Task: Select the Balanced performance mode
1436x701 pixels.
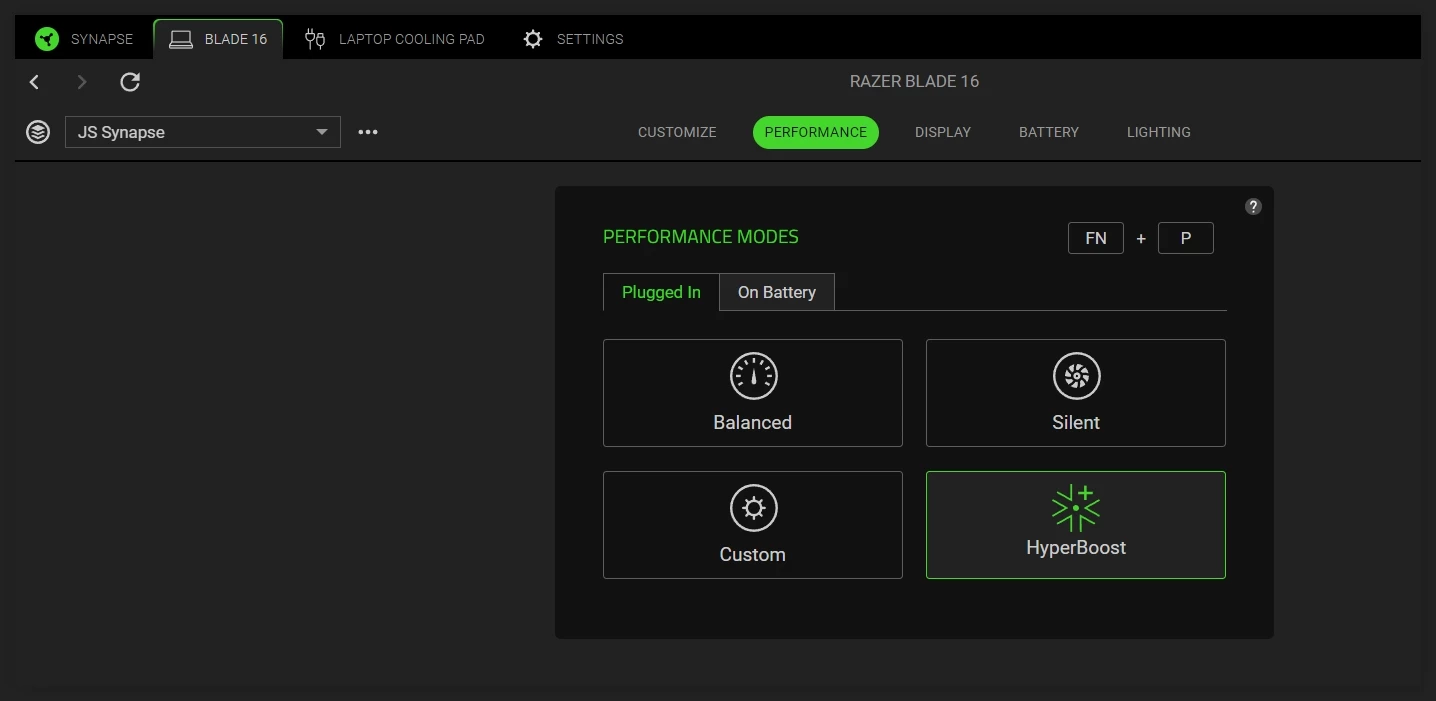Action: coord(753,393)
